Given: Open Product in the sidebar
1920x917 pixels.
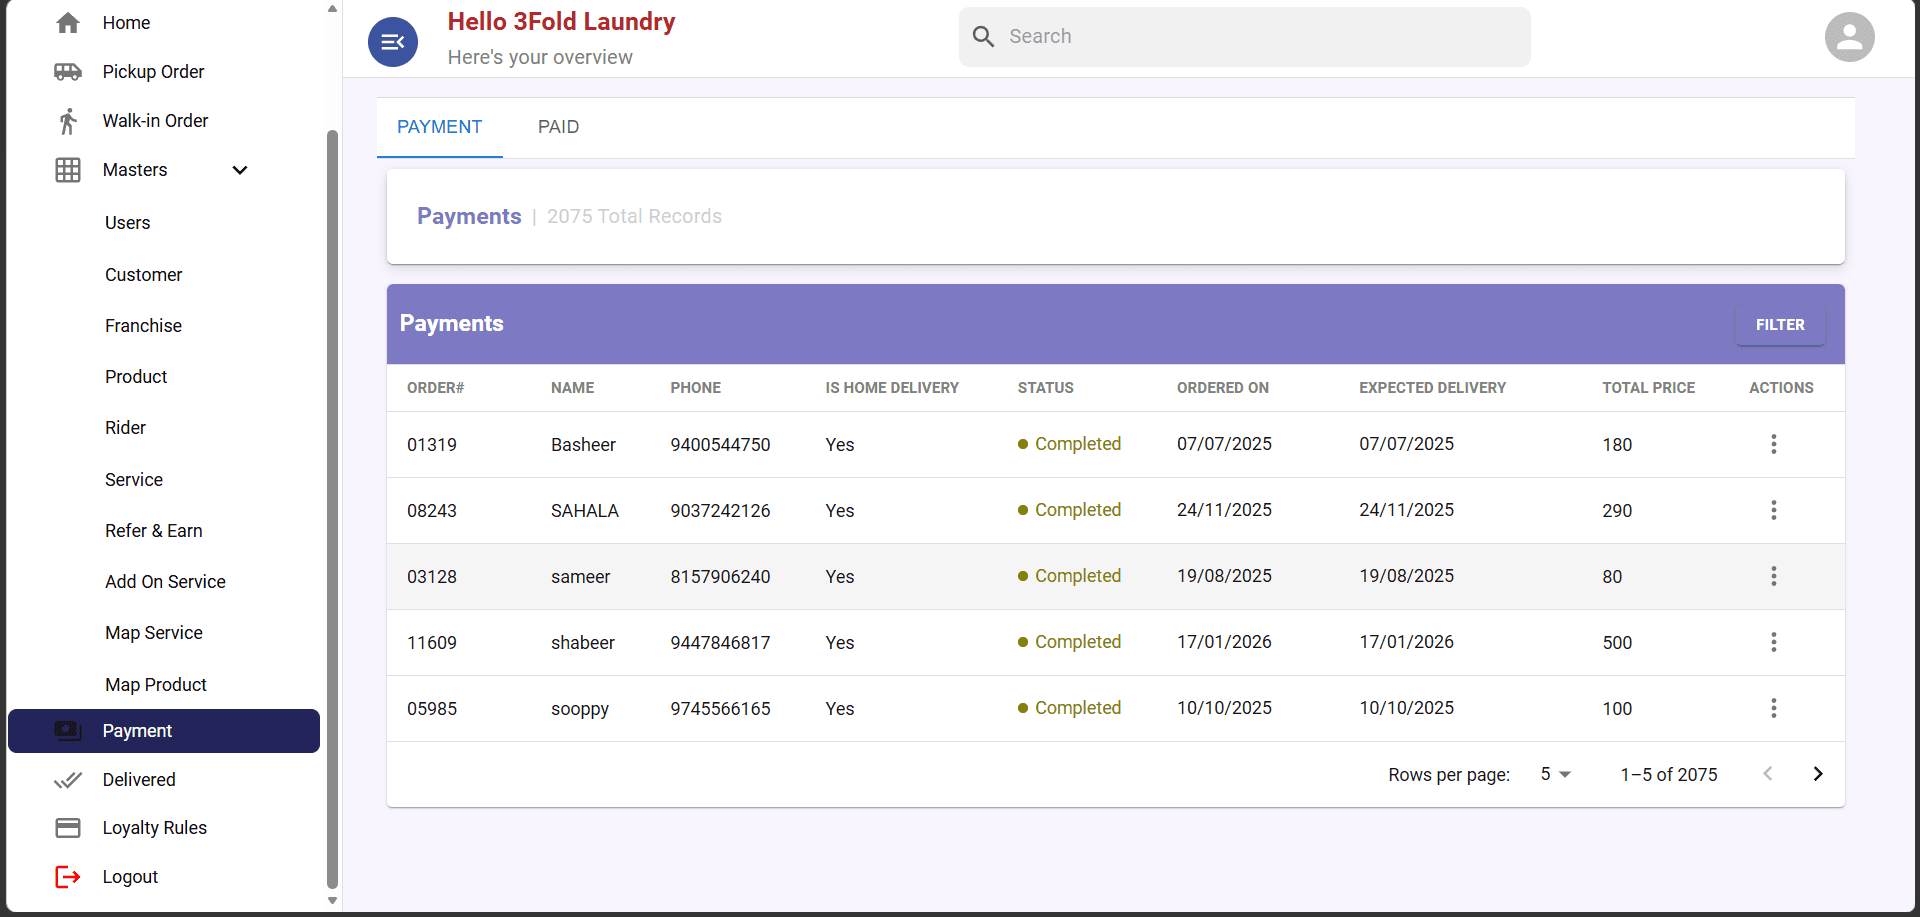Looking at the screenshot, I should coord(136,377).
